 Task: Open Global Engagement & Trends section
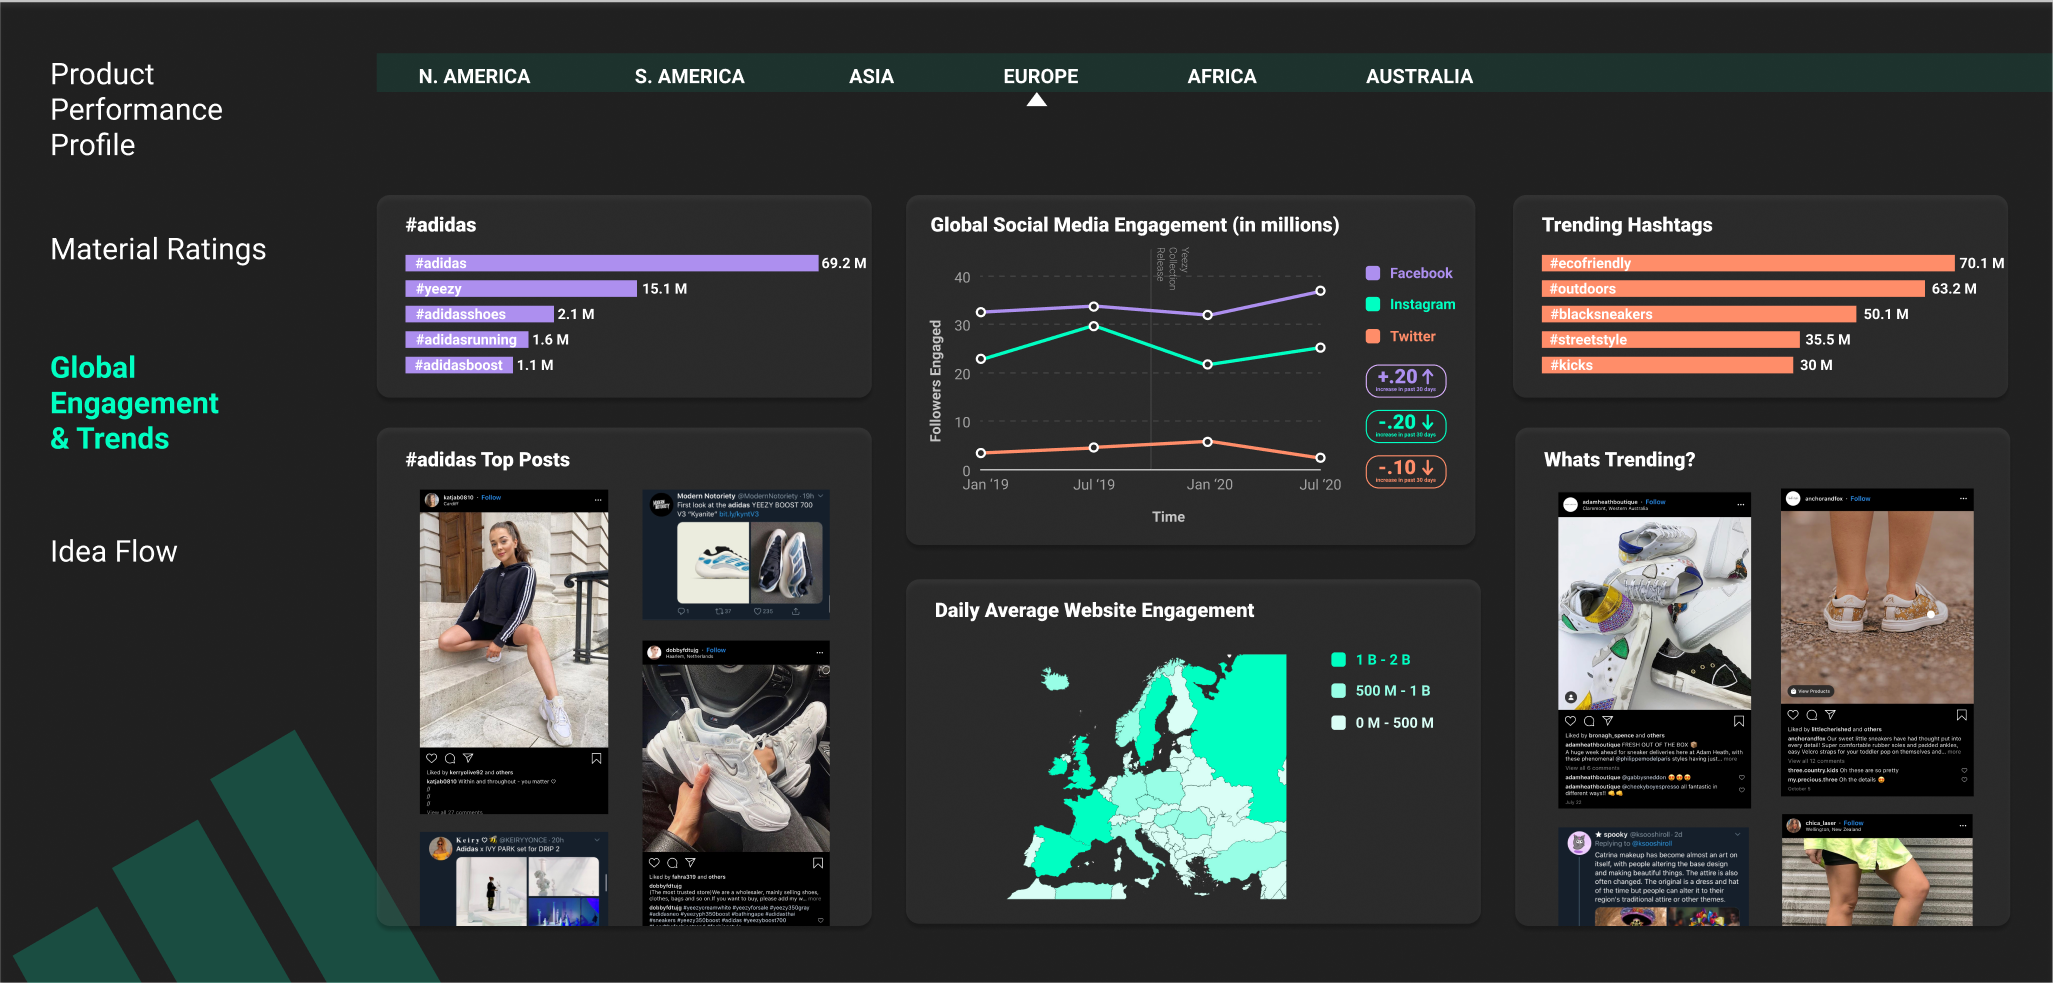(x=134, y=403)
